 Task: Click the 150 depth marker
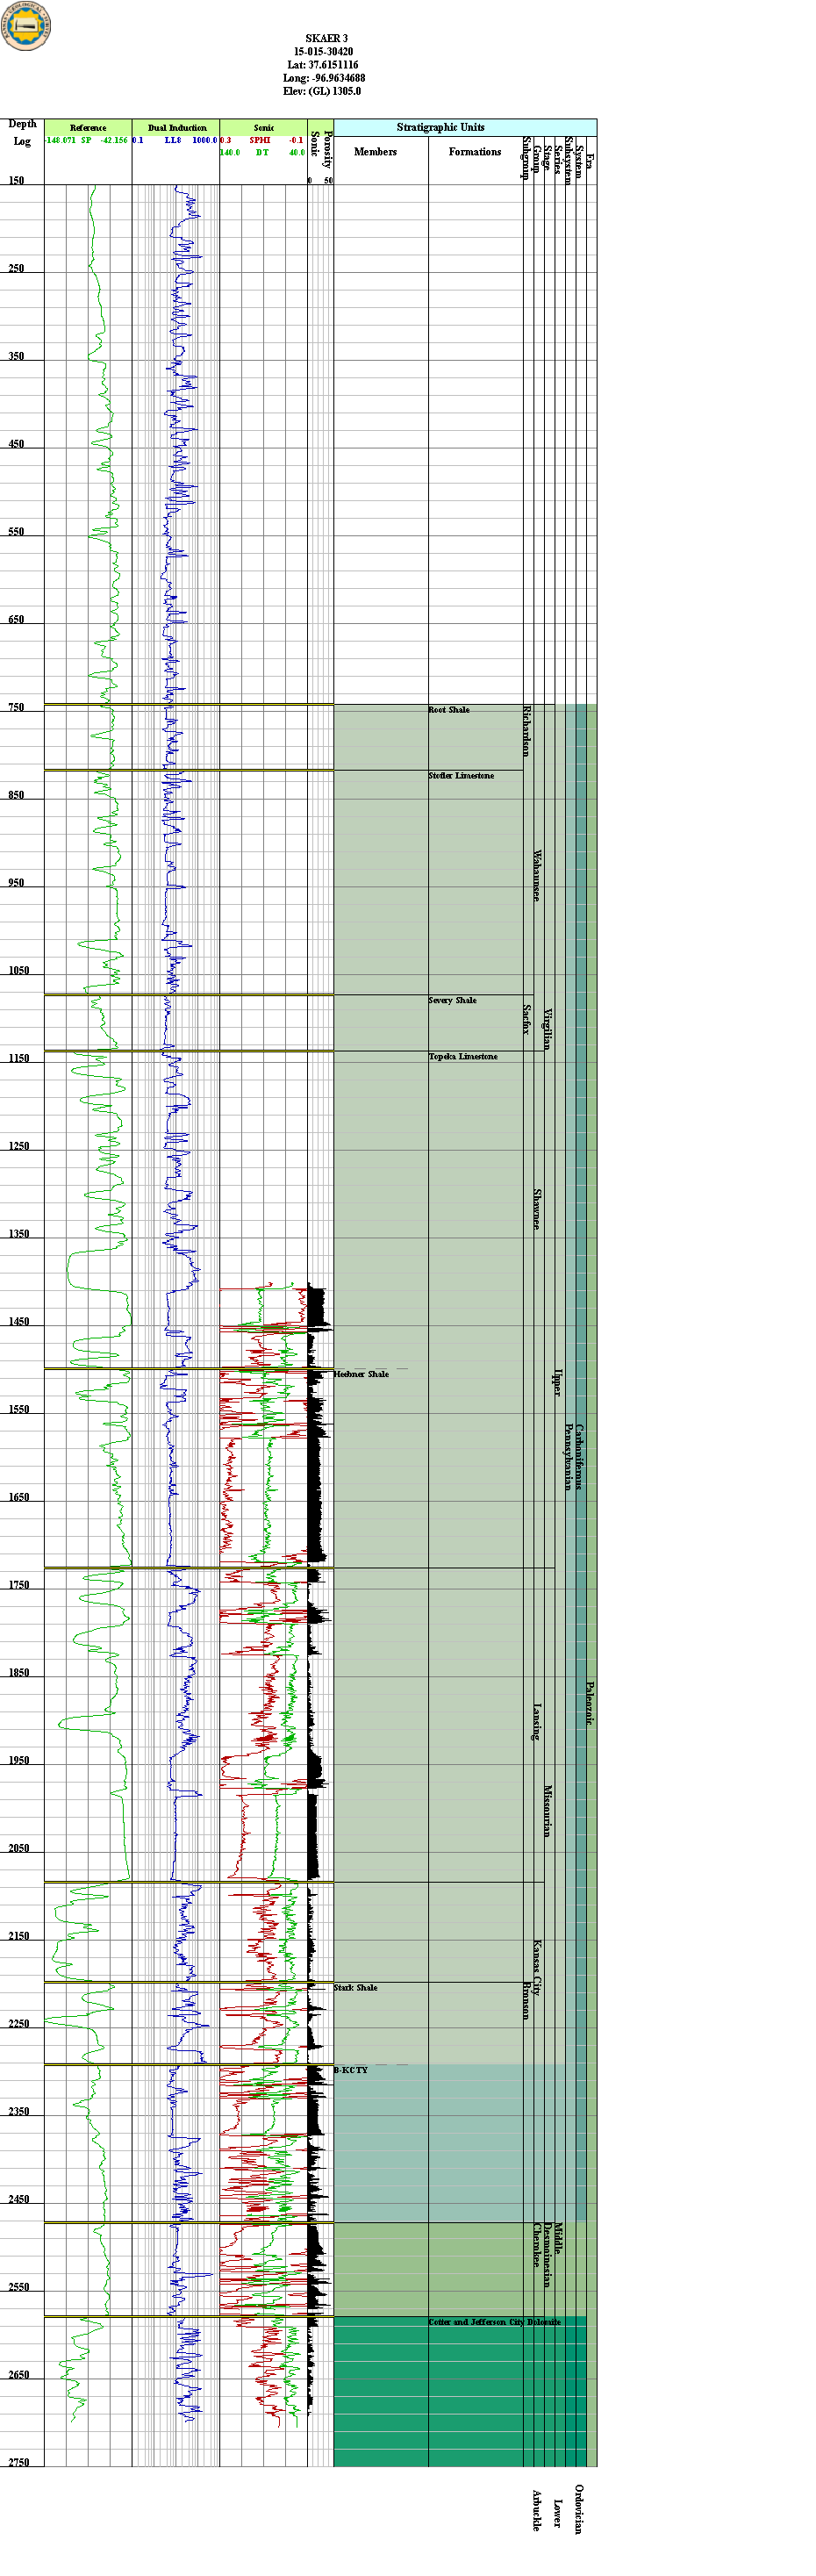pos(17,180)
